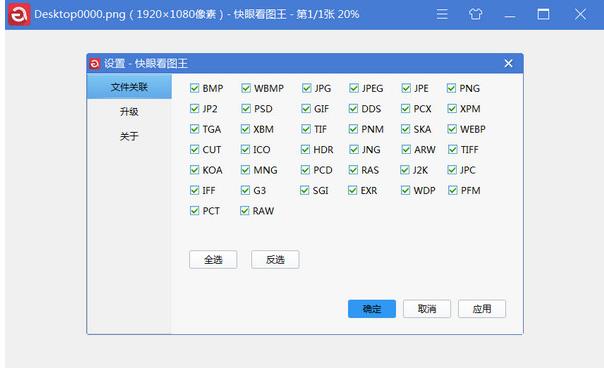The height and width of the screenshot is (368, 604).
Task: Click the logo icon in settings dialog title
Action: 95,64
